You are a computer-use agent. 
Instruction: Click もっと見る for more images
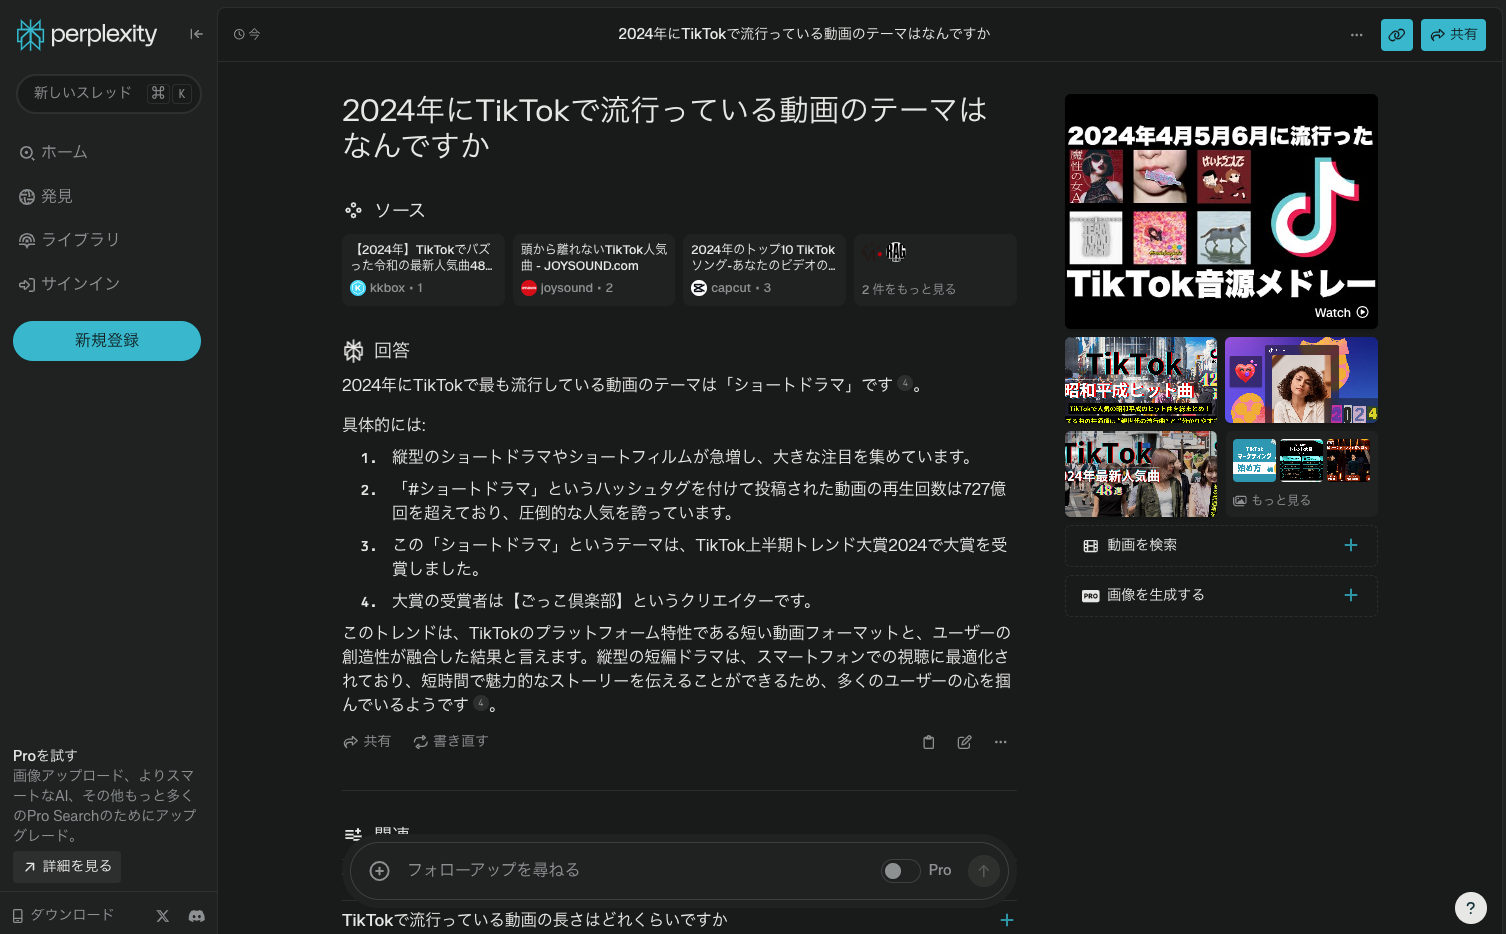(1301, 474)
